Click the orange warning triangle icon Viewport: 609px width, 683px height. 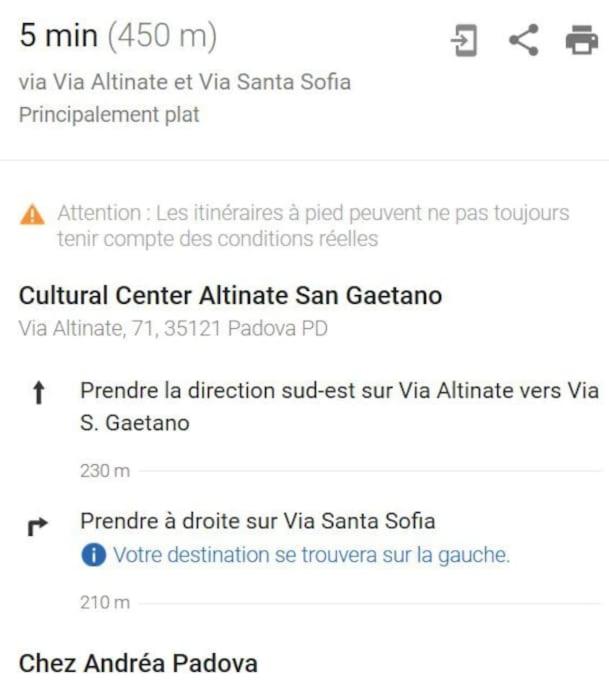point(32,215)
